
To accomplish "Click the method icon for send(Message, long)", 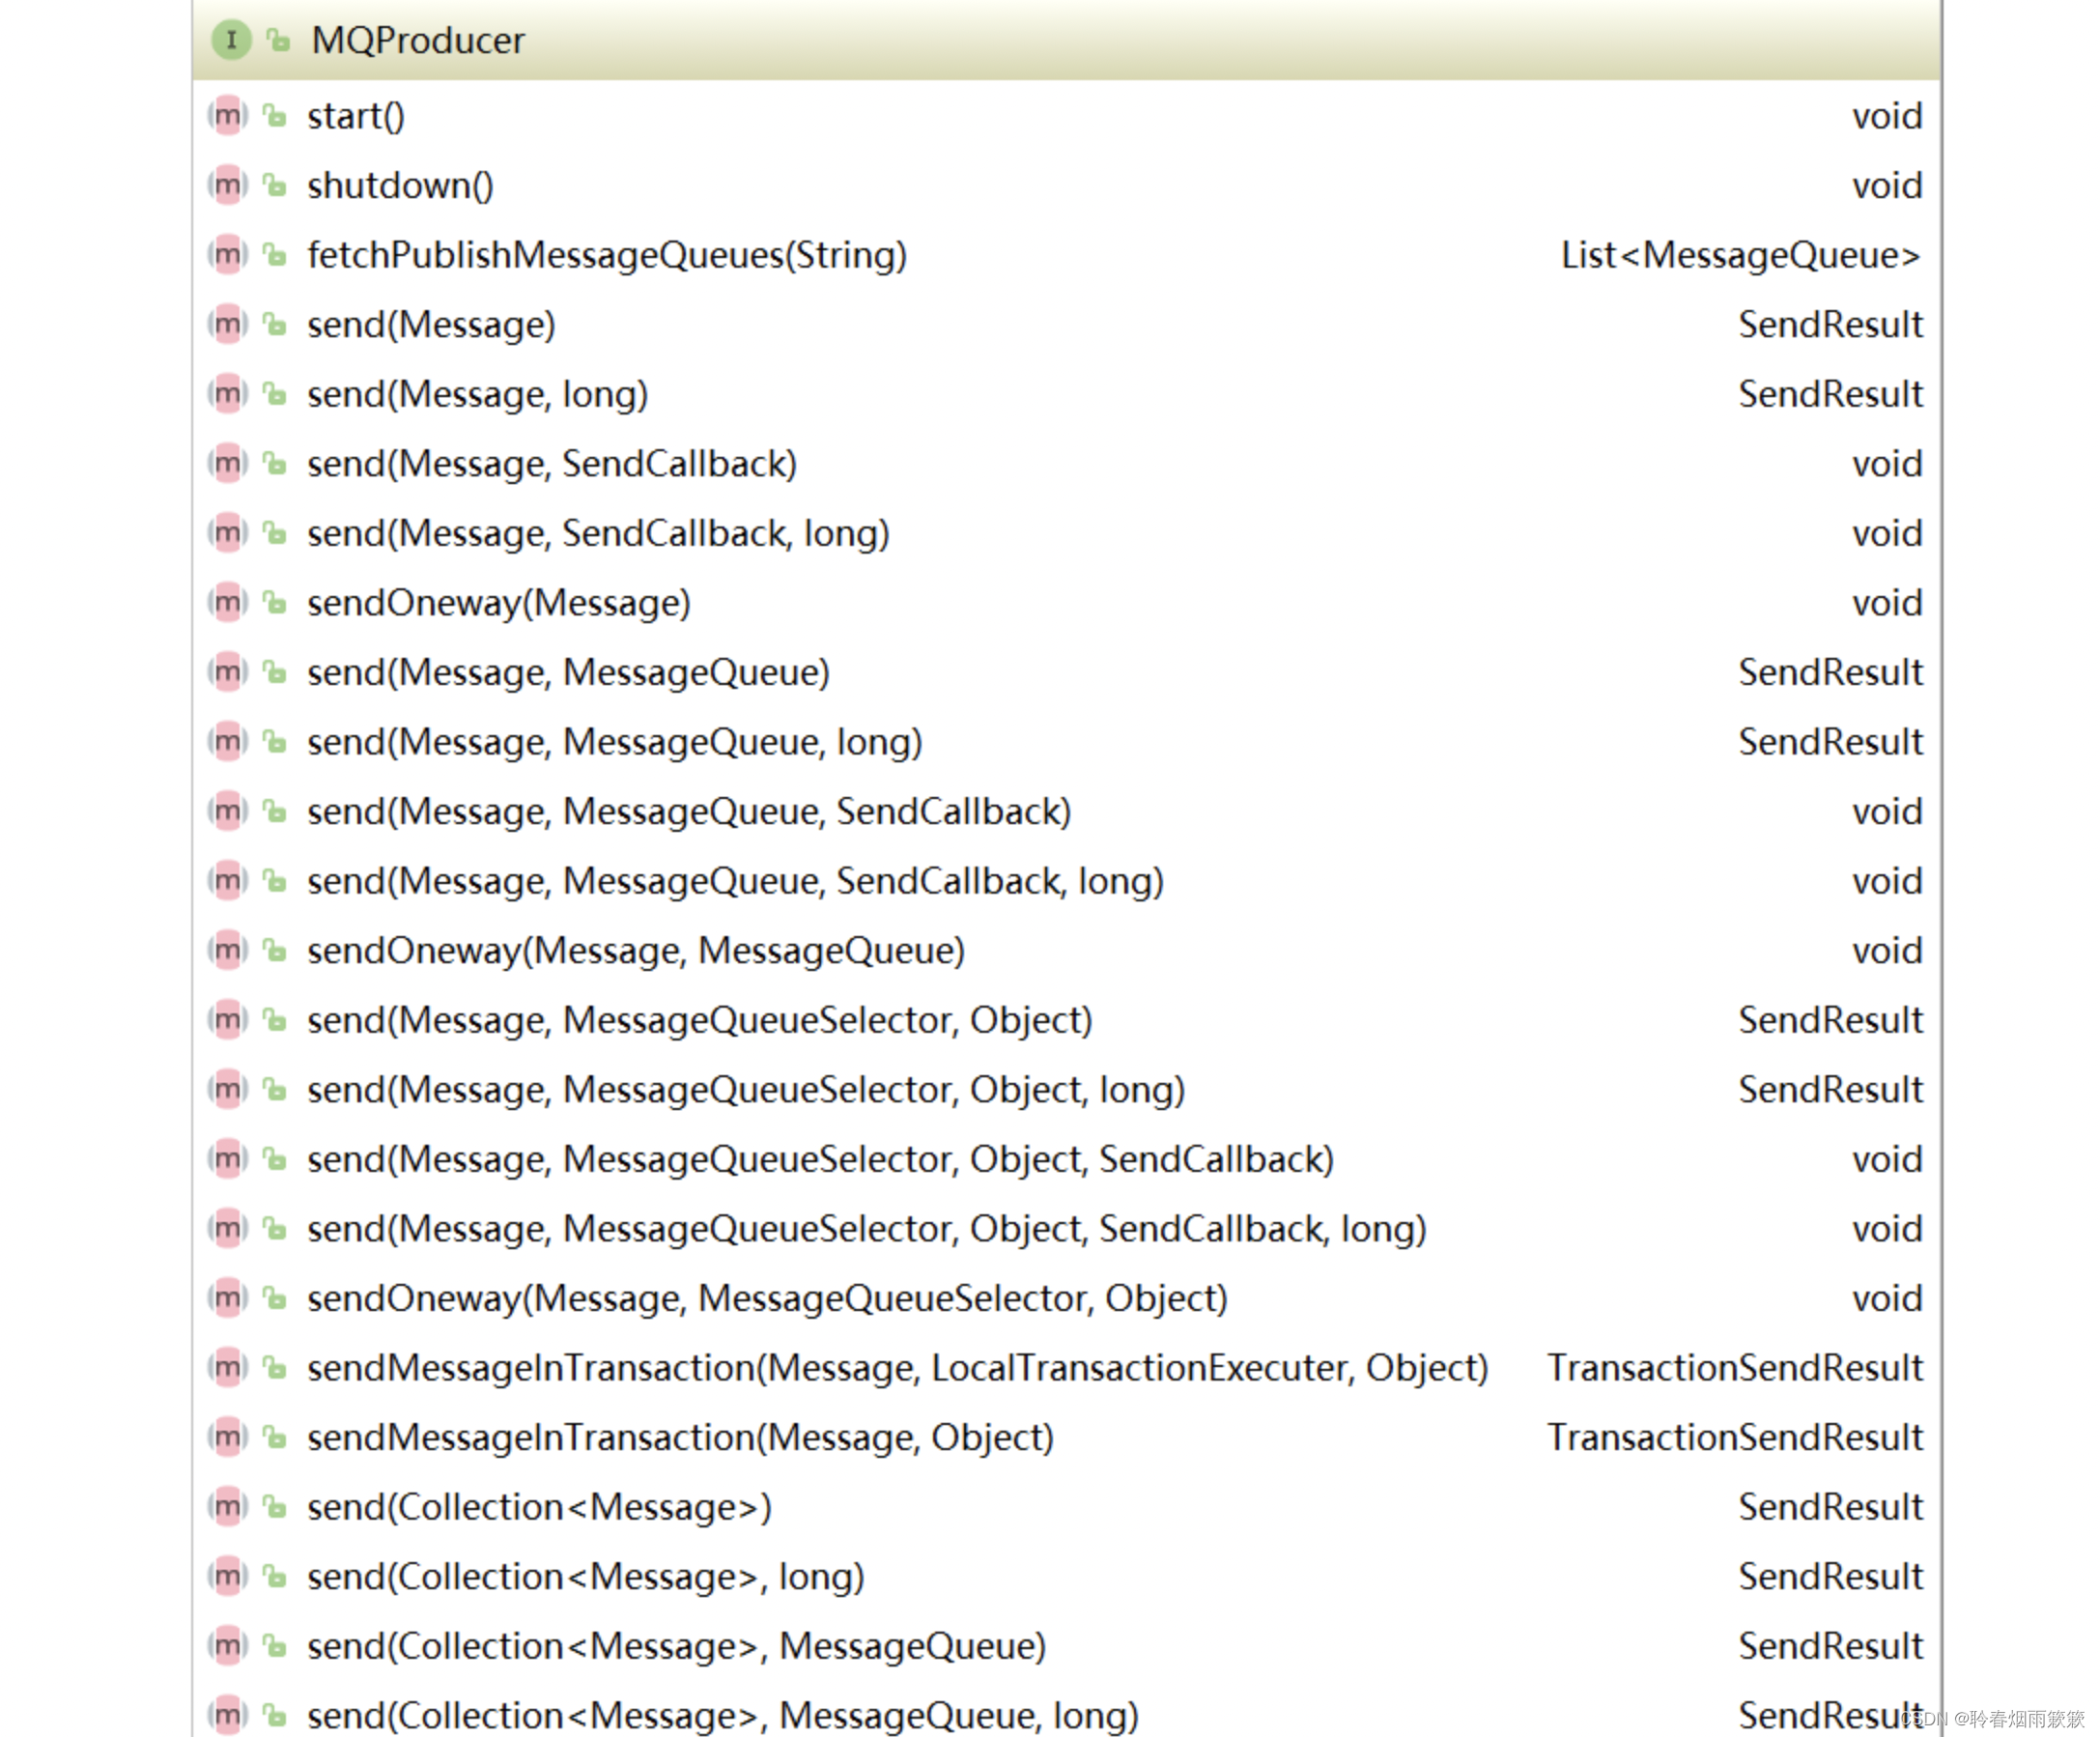I will pos(228,394).
